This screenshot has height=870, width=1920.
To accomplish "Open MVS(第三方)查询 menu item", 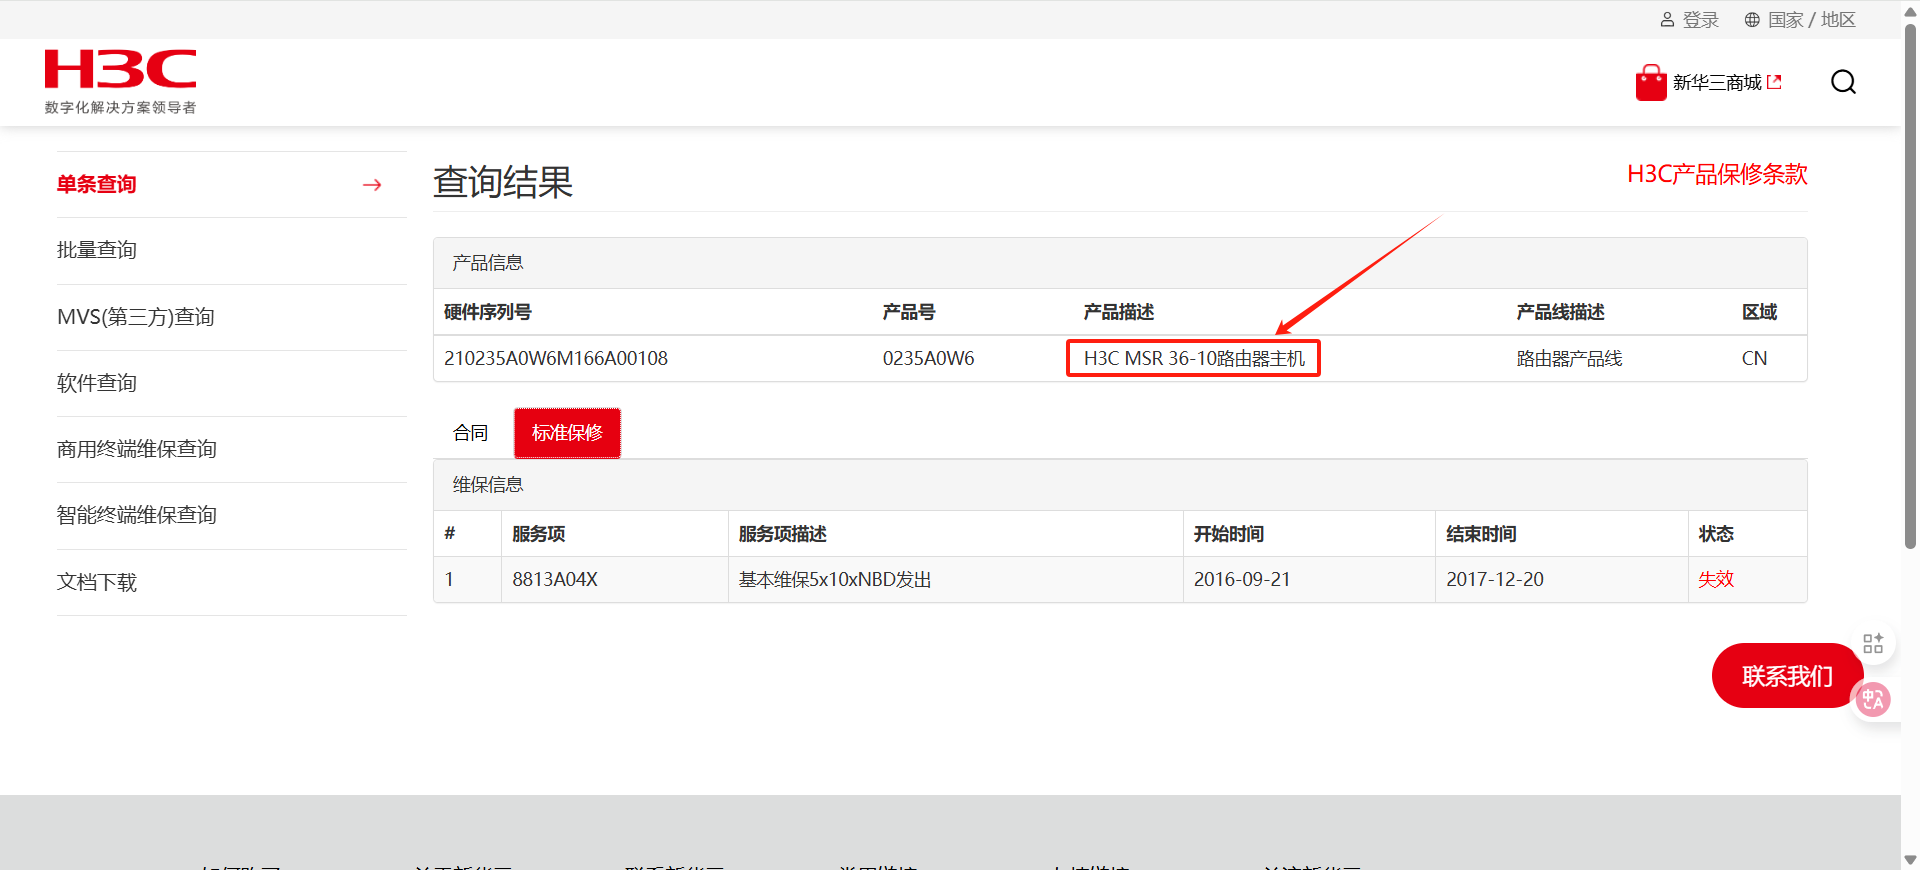I will click(136, 317).
